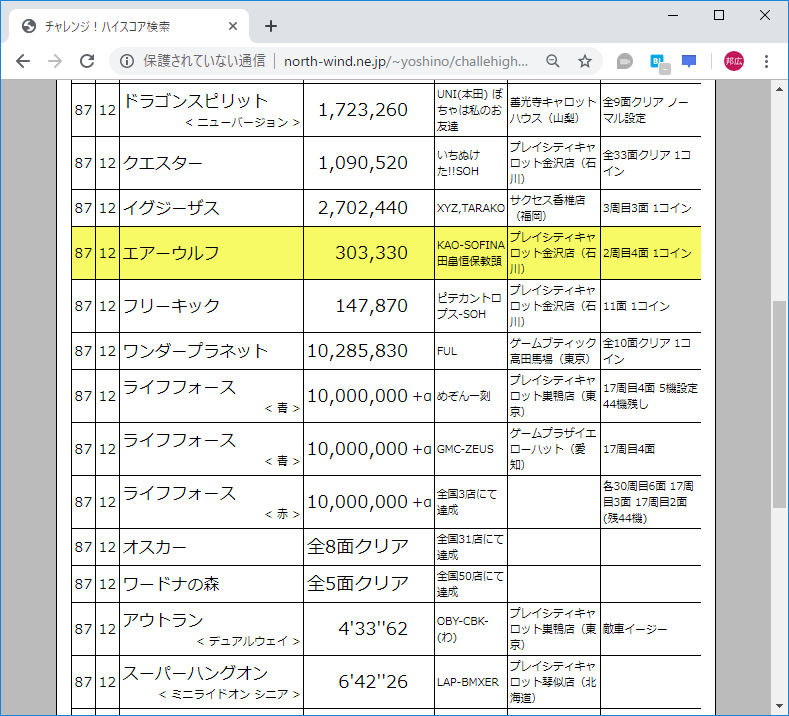This screenshot has width=789, height=716.
Task: Click score 1,090,520
Action: [x=363, y=163]
